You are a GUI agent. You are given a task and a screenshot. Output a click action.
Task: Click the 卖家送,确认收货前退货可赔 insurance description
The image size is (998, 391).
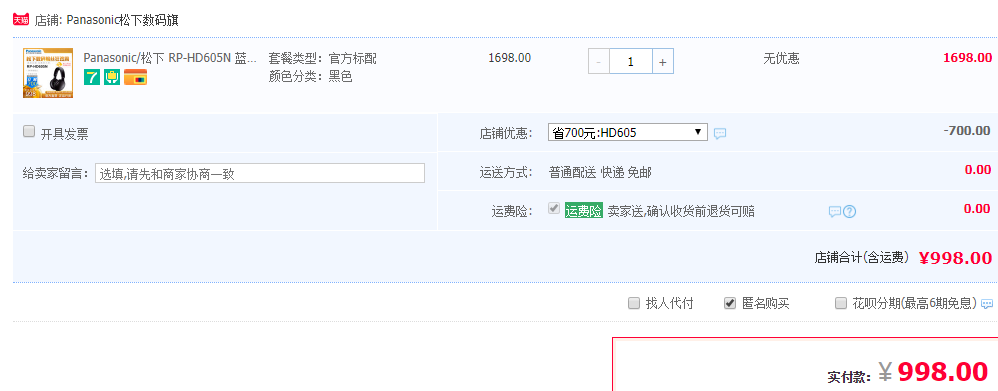[x=681, y=211]
